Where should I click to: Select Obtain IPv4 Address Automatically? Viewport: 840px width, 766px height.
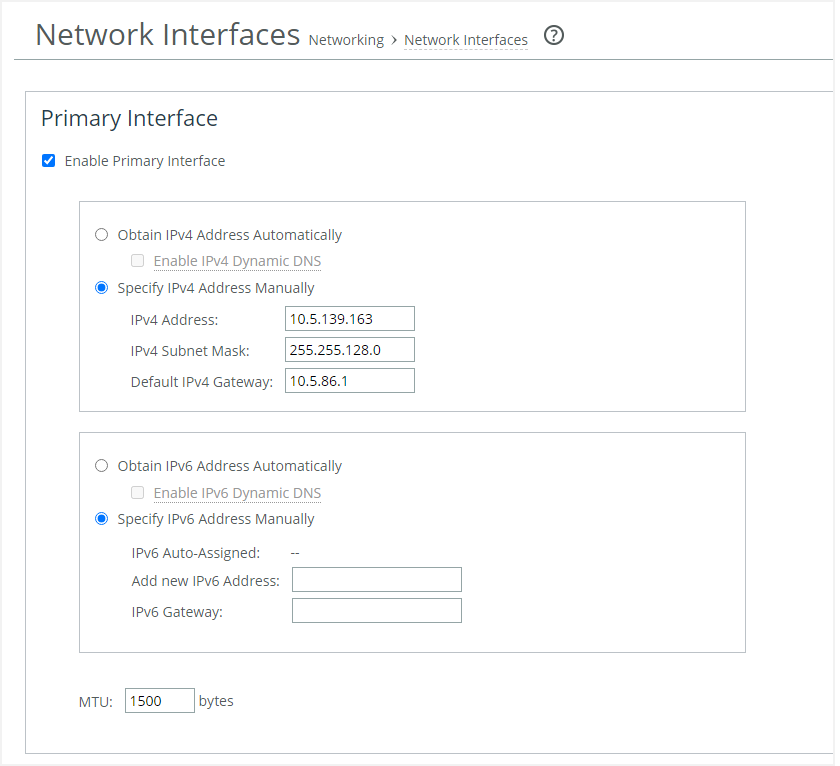(x=101, y=235)
